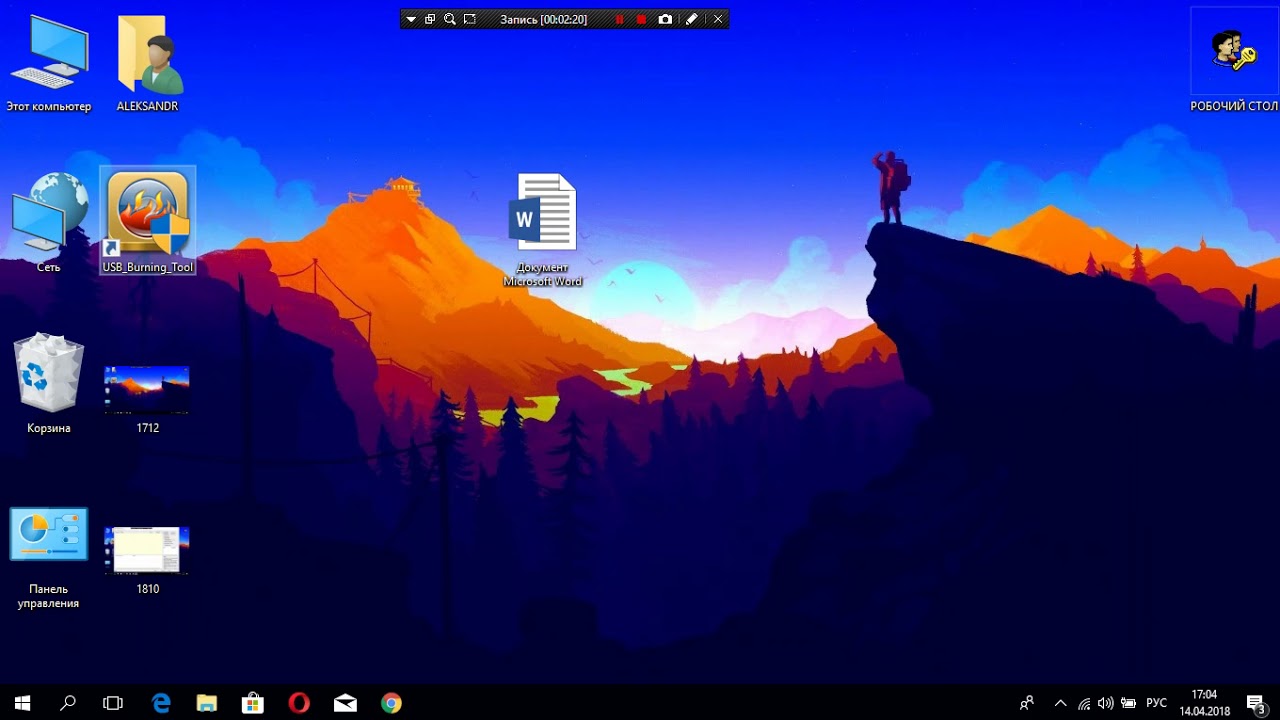The width and height of the screenshot is (1280, 720).
Task: Select the Панель управления desktop icon
Action: (49, 558)
